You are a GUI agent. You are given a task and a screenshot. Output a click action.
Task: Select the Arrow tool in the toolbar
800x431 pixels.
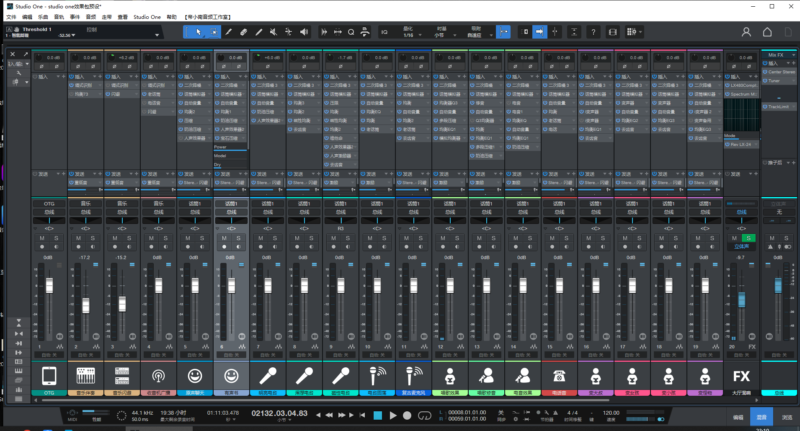pos(198,32)
